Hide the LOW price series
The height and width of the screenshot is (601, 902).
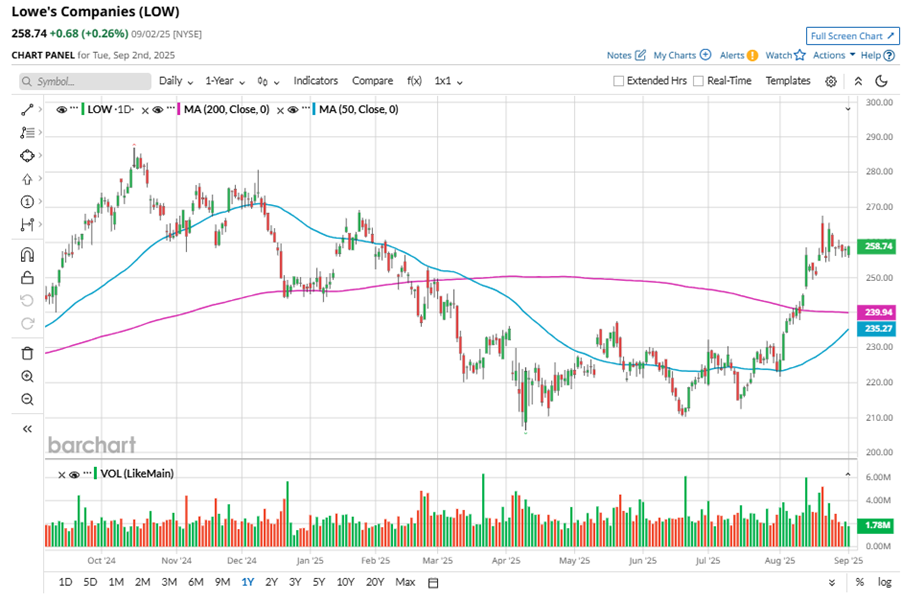pyautogui.click(x=62, y=109)
